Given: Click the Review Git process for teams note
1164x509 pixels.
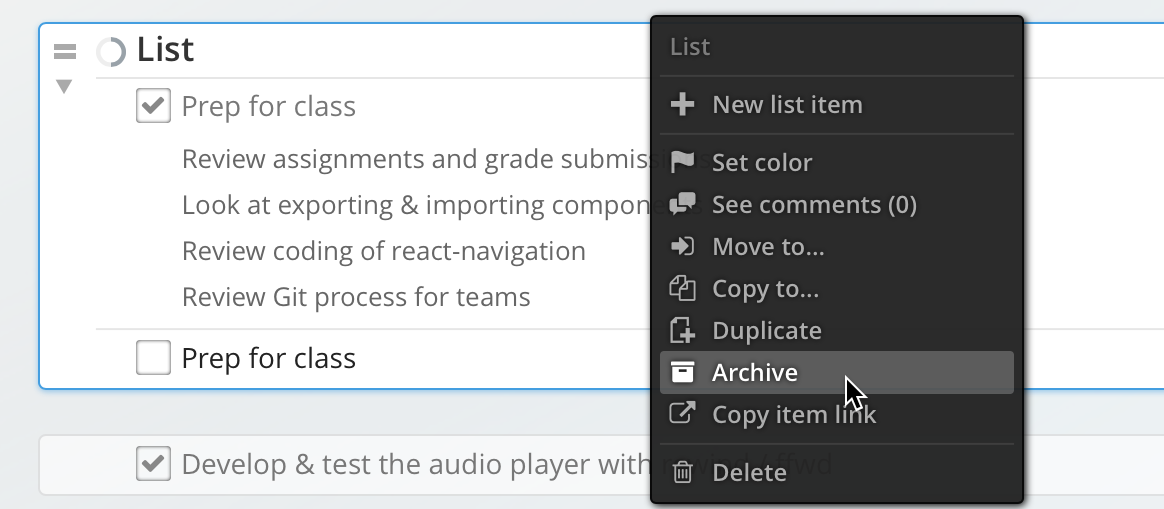Looking at the screenshot, I should pyautogui.click(x=356, y=297).
